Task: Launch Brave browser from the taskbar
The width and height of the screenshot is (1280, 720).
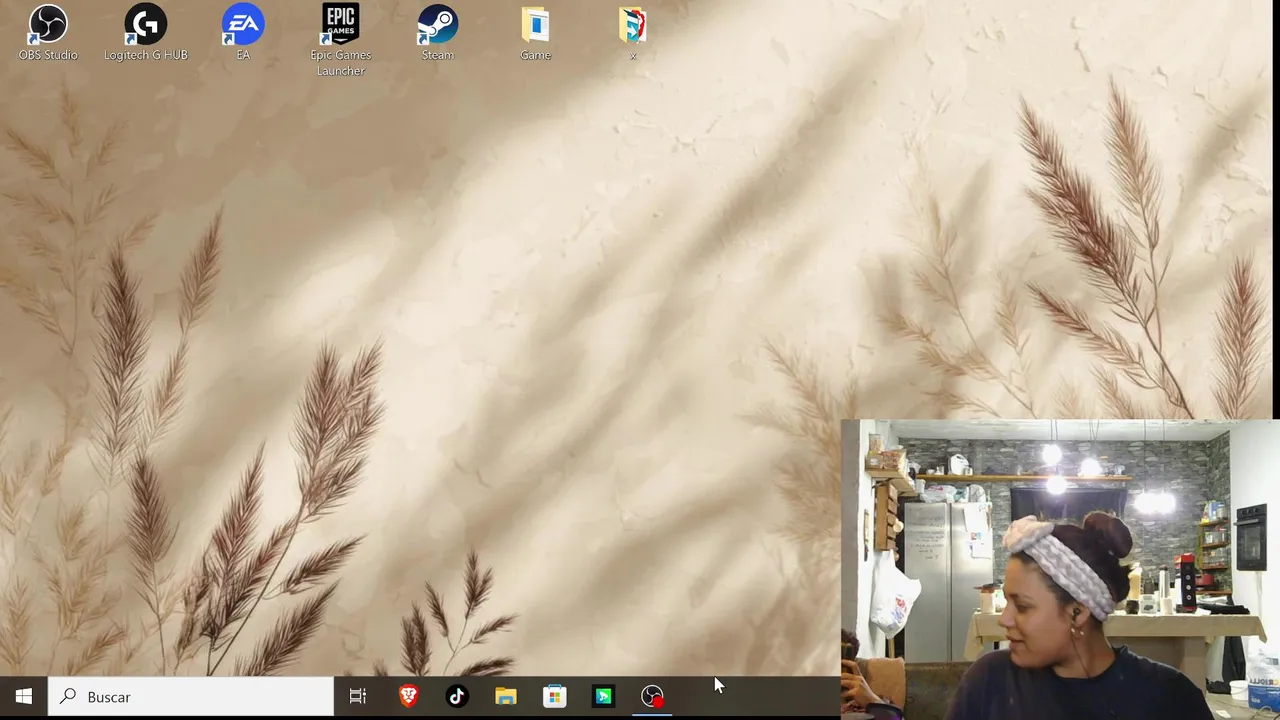Action: tap(408, 696)
